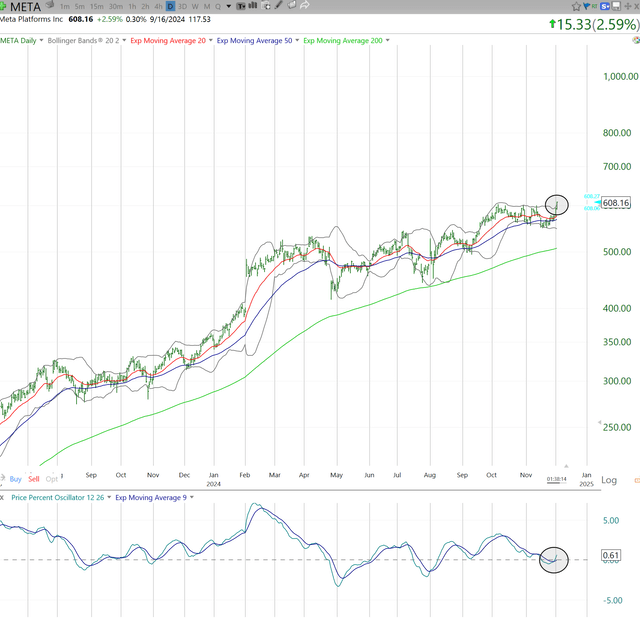Select the 4h timeframe
The image size is (640, 618).
(x=158, y=6)
